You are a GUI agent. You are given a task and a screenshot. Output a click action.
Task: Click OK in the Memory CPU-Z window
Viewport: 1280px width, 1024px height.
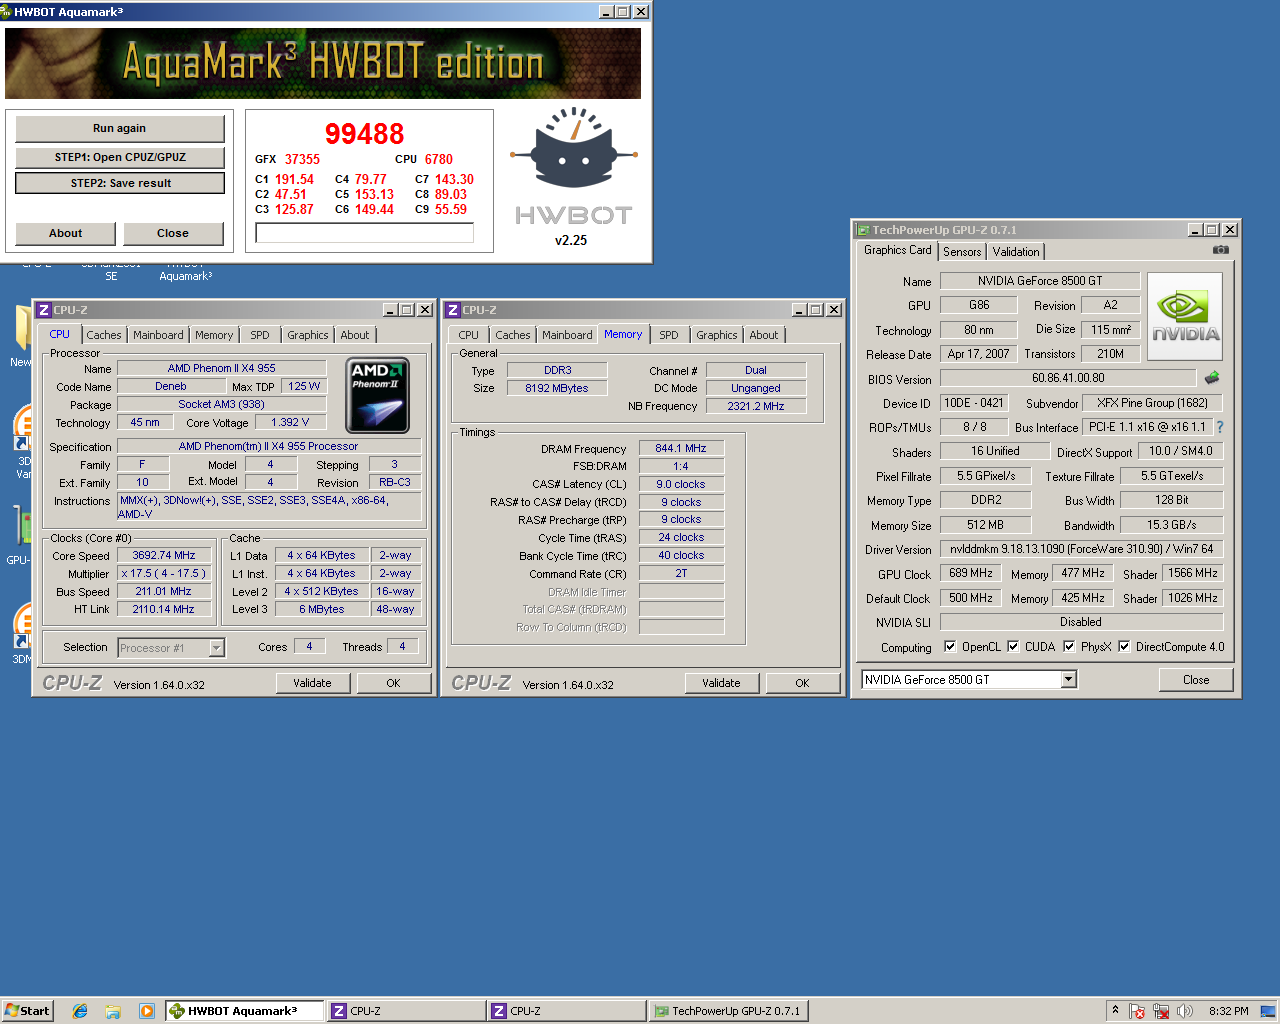click(x=802, y=683)
